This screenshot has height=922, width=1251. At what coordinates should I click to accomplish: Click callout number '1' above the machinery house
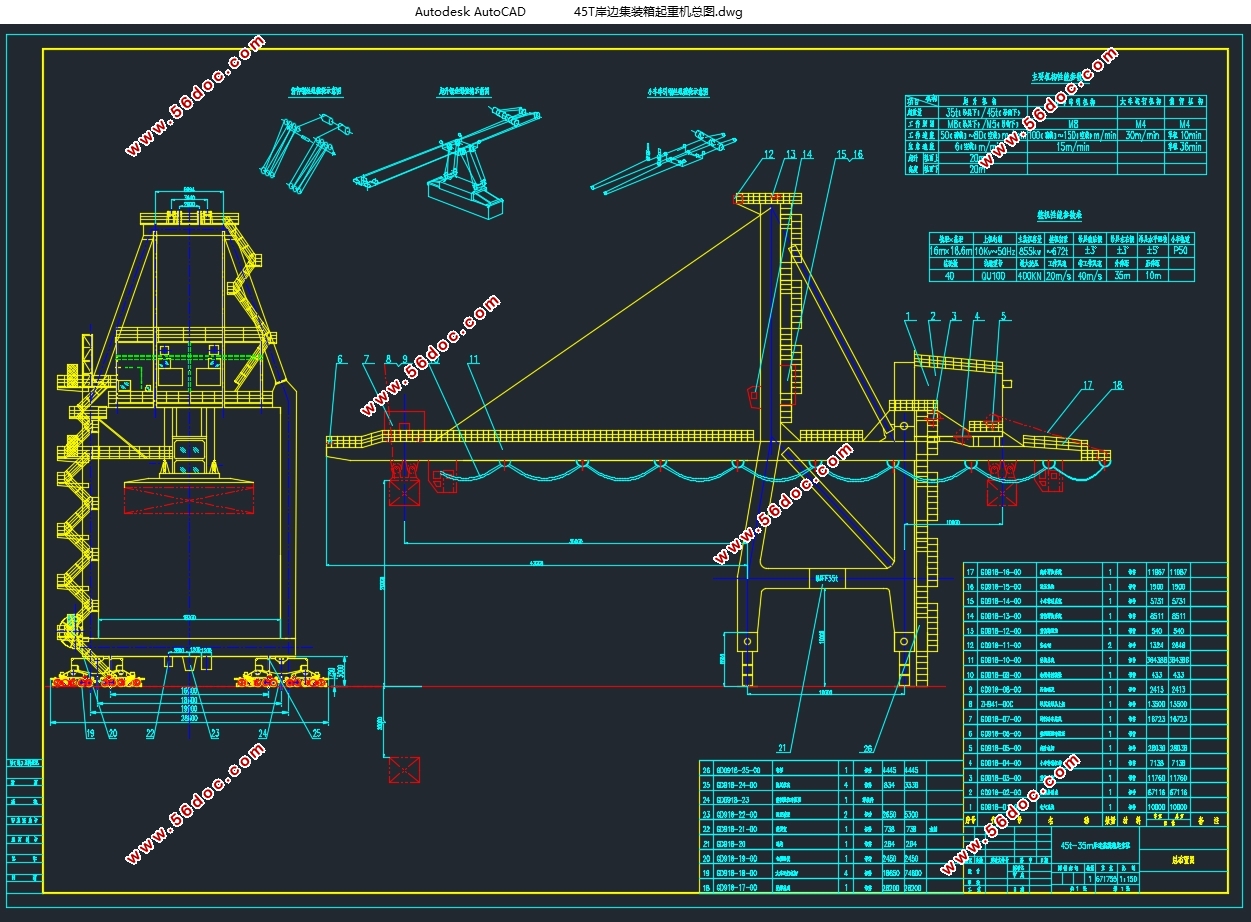[907, 316]
